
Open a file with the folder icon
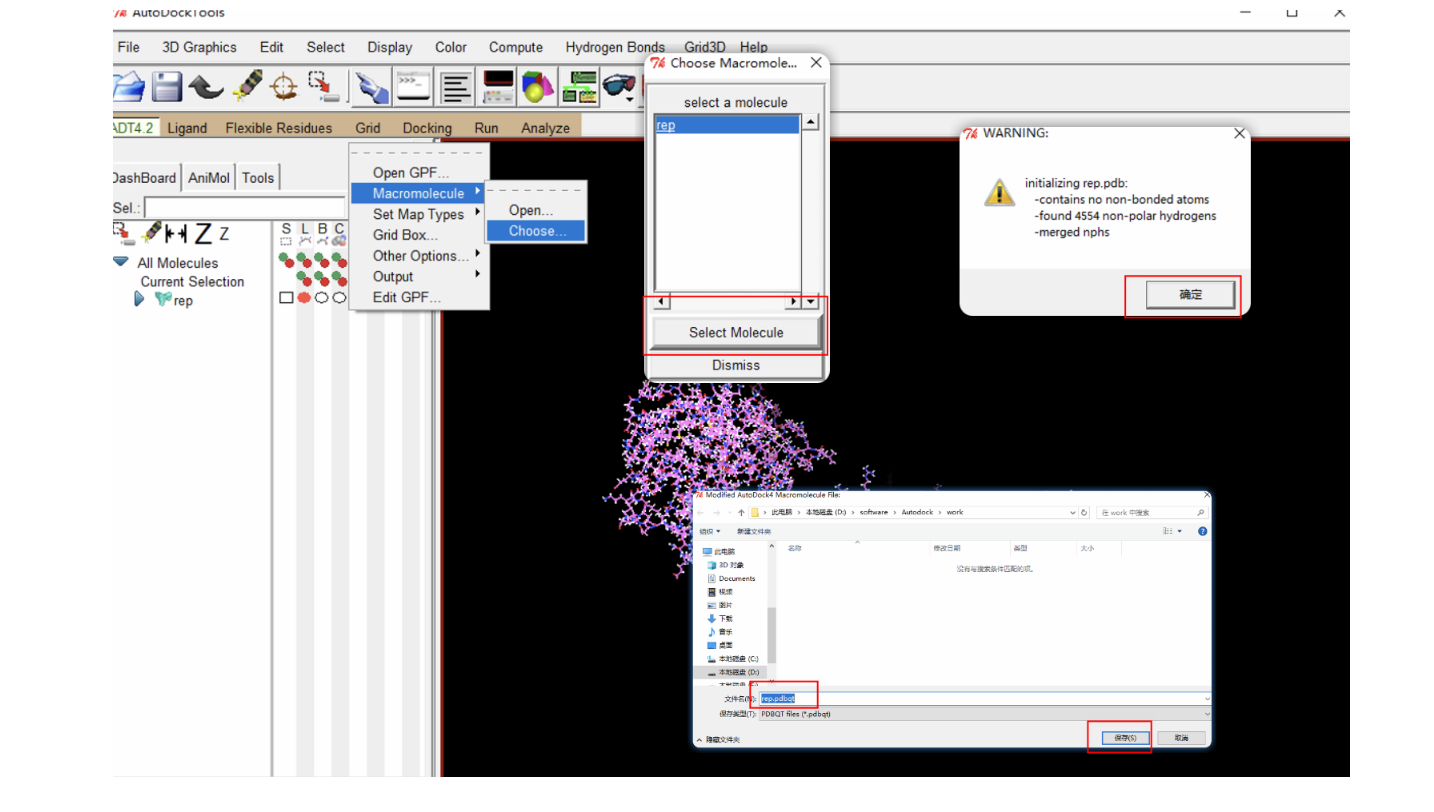(129, 87)
